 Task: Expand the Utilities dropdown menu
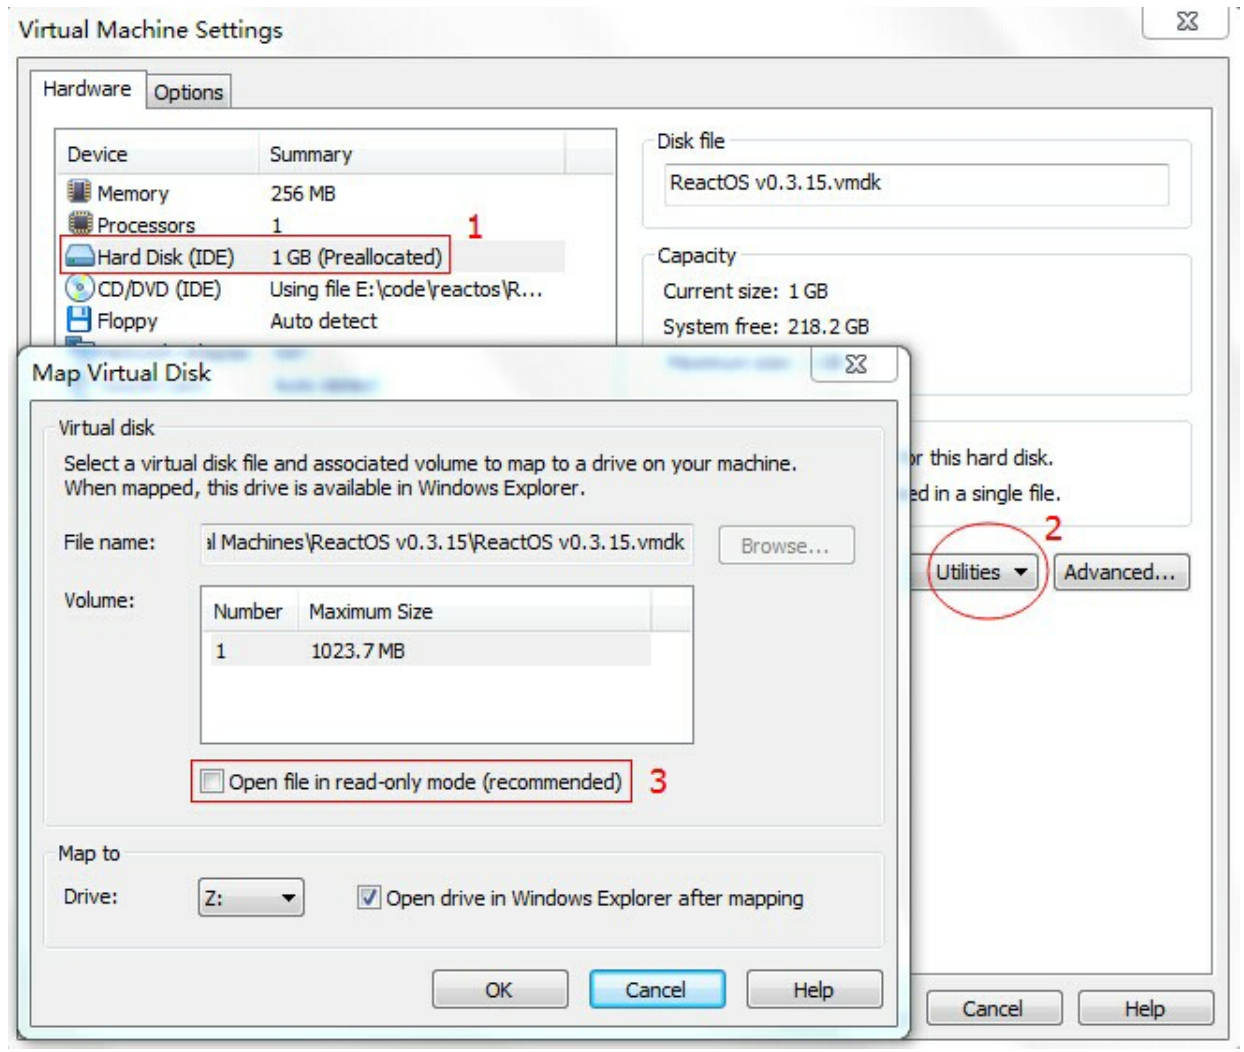pos(981,572)
